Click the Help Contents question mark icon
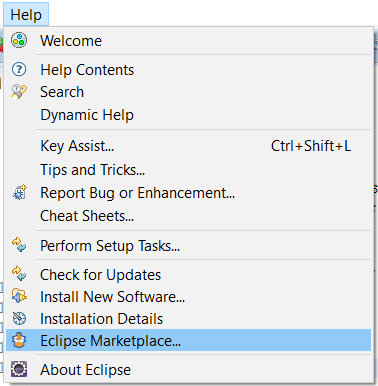 19,69
